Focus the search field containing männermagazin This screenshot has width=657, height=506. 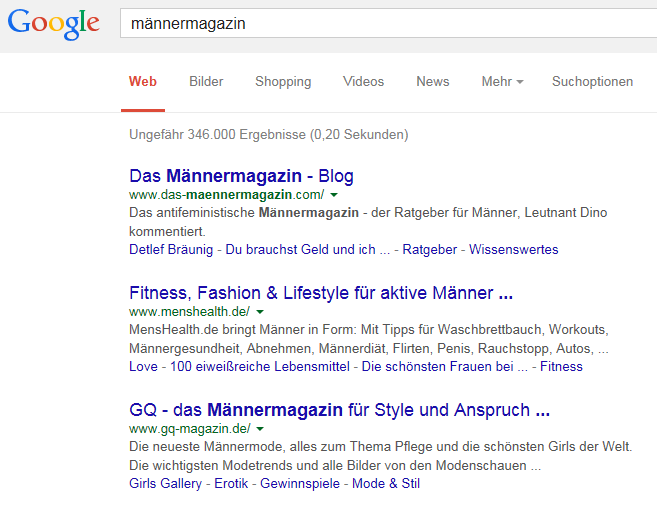(388, 23)
